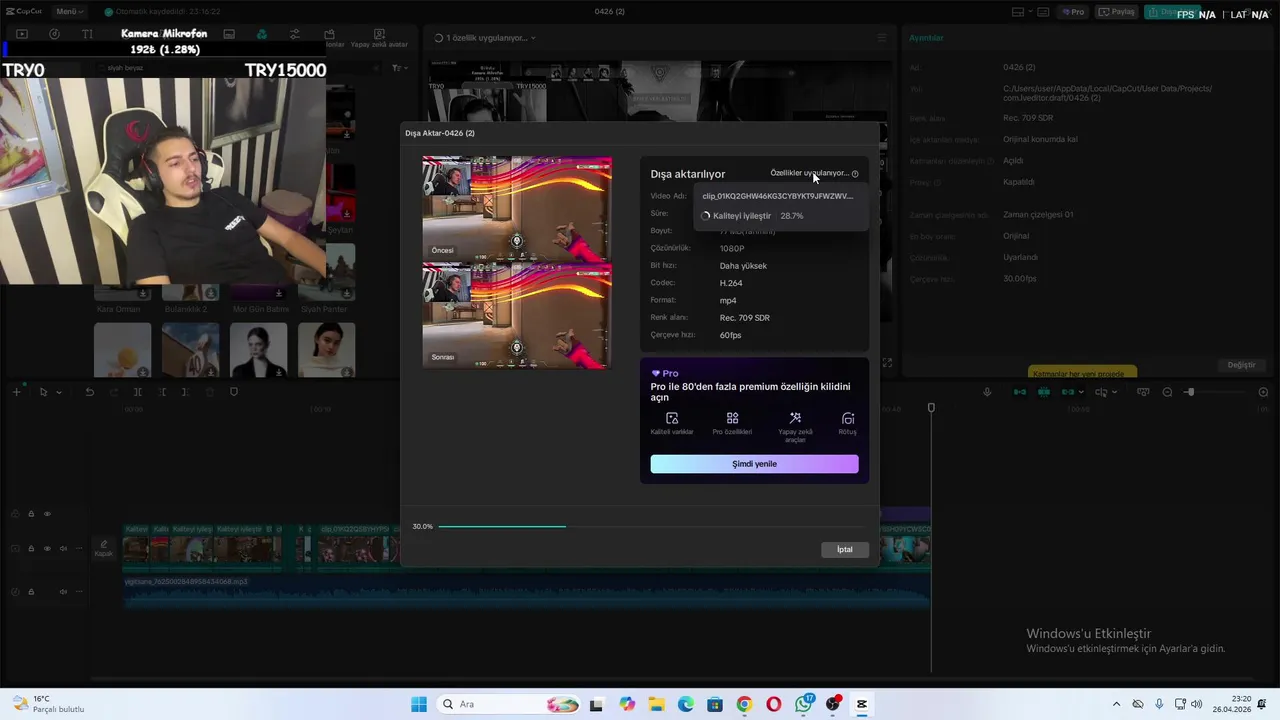Click the layout switch icon in title bar
Screen dimensions: 1280x720
pyautogui.click(x=1018, y=12)
